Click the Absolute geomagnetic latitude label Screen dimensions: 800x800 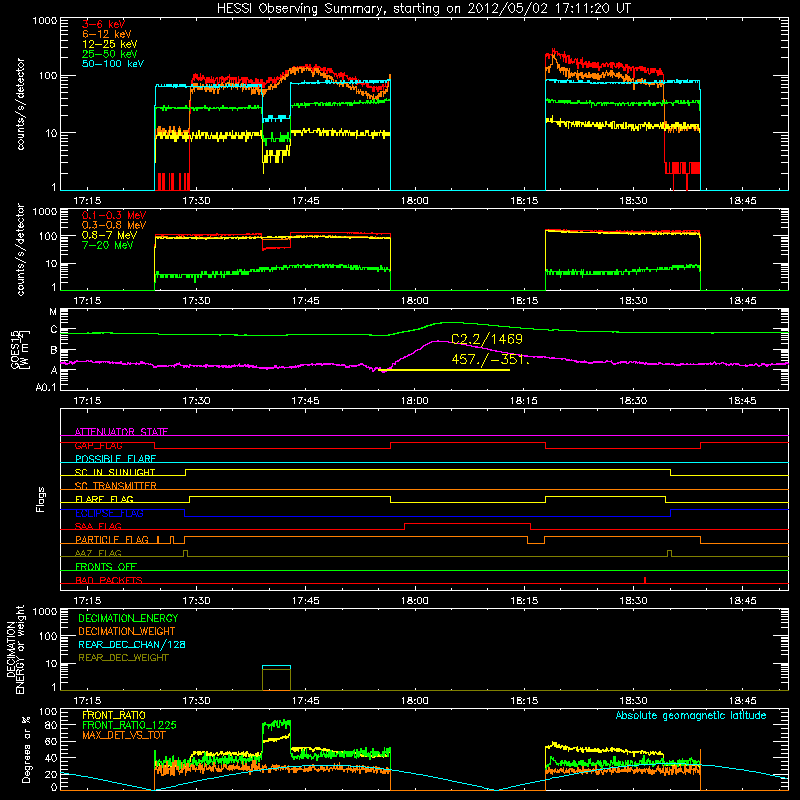pos(691,715)
